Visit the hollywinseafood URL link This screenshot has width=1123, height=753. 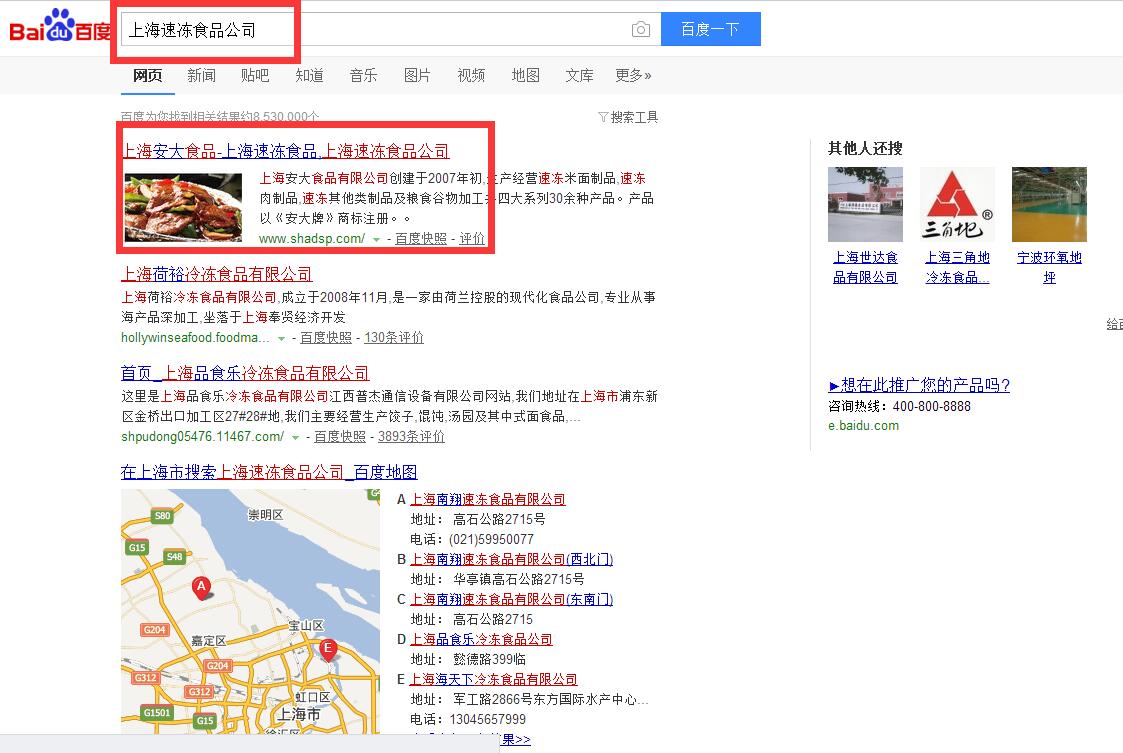click(x=196, y=337)
